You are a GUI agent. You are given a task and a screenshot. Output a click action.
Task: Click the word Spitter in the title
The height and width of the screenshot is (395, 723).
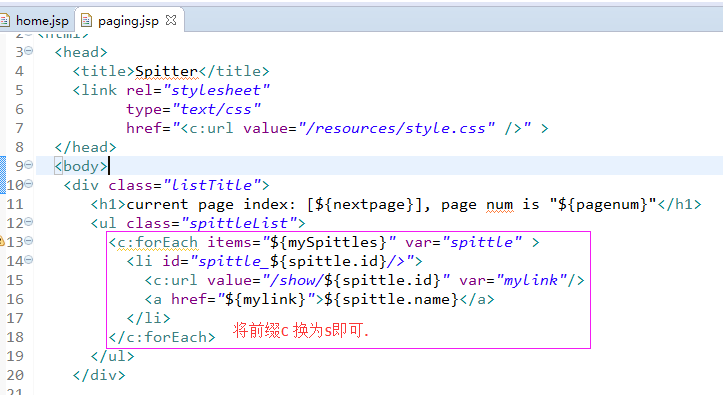click(166, 71)
